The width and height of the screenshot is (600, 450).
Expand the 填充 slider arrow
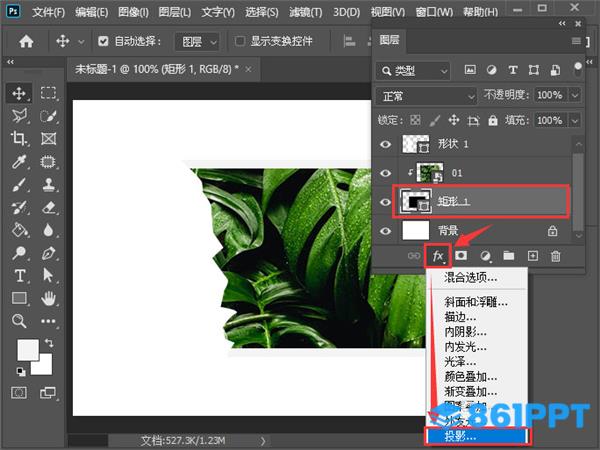pyautogui.click(x=575, y=121)
